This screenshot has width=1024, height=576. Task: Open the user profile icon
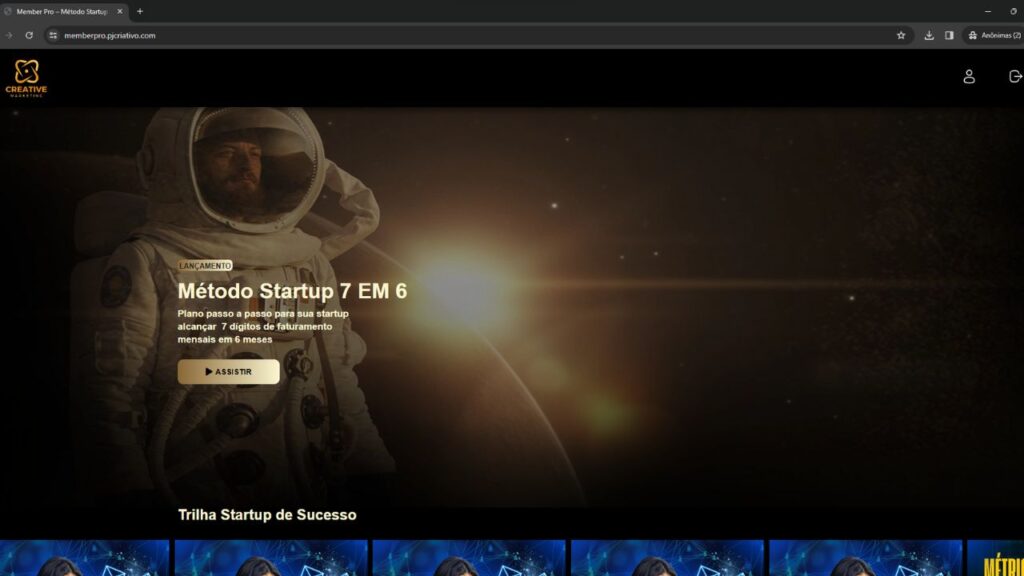(968, 77)
